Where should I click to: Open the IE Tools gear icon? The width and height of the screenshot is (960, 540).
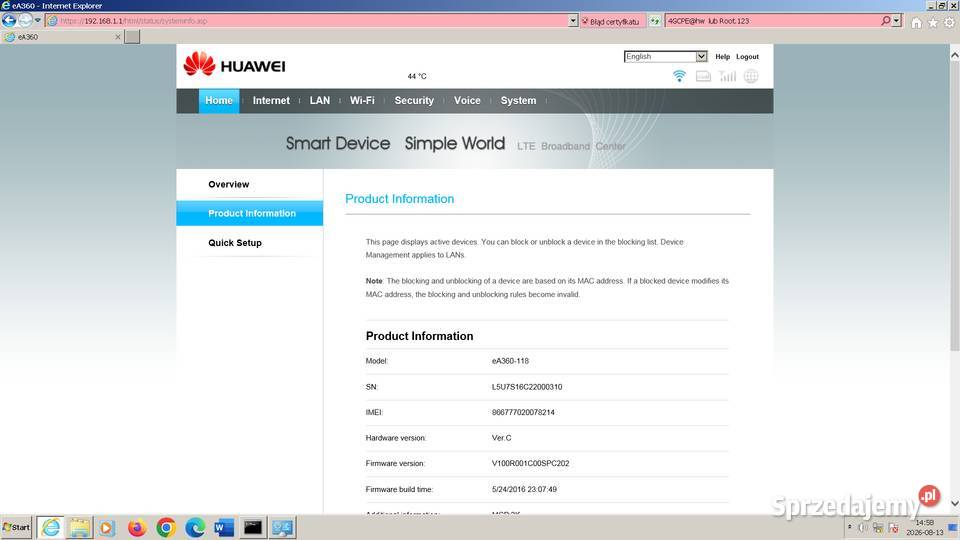949,23
